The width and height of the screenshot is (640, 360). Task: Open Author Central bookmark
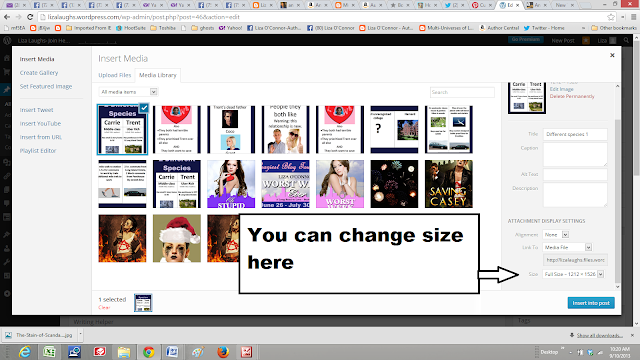click(499, 28)
